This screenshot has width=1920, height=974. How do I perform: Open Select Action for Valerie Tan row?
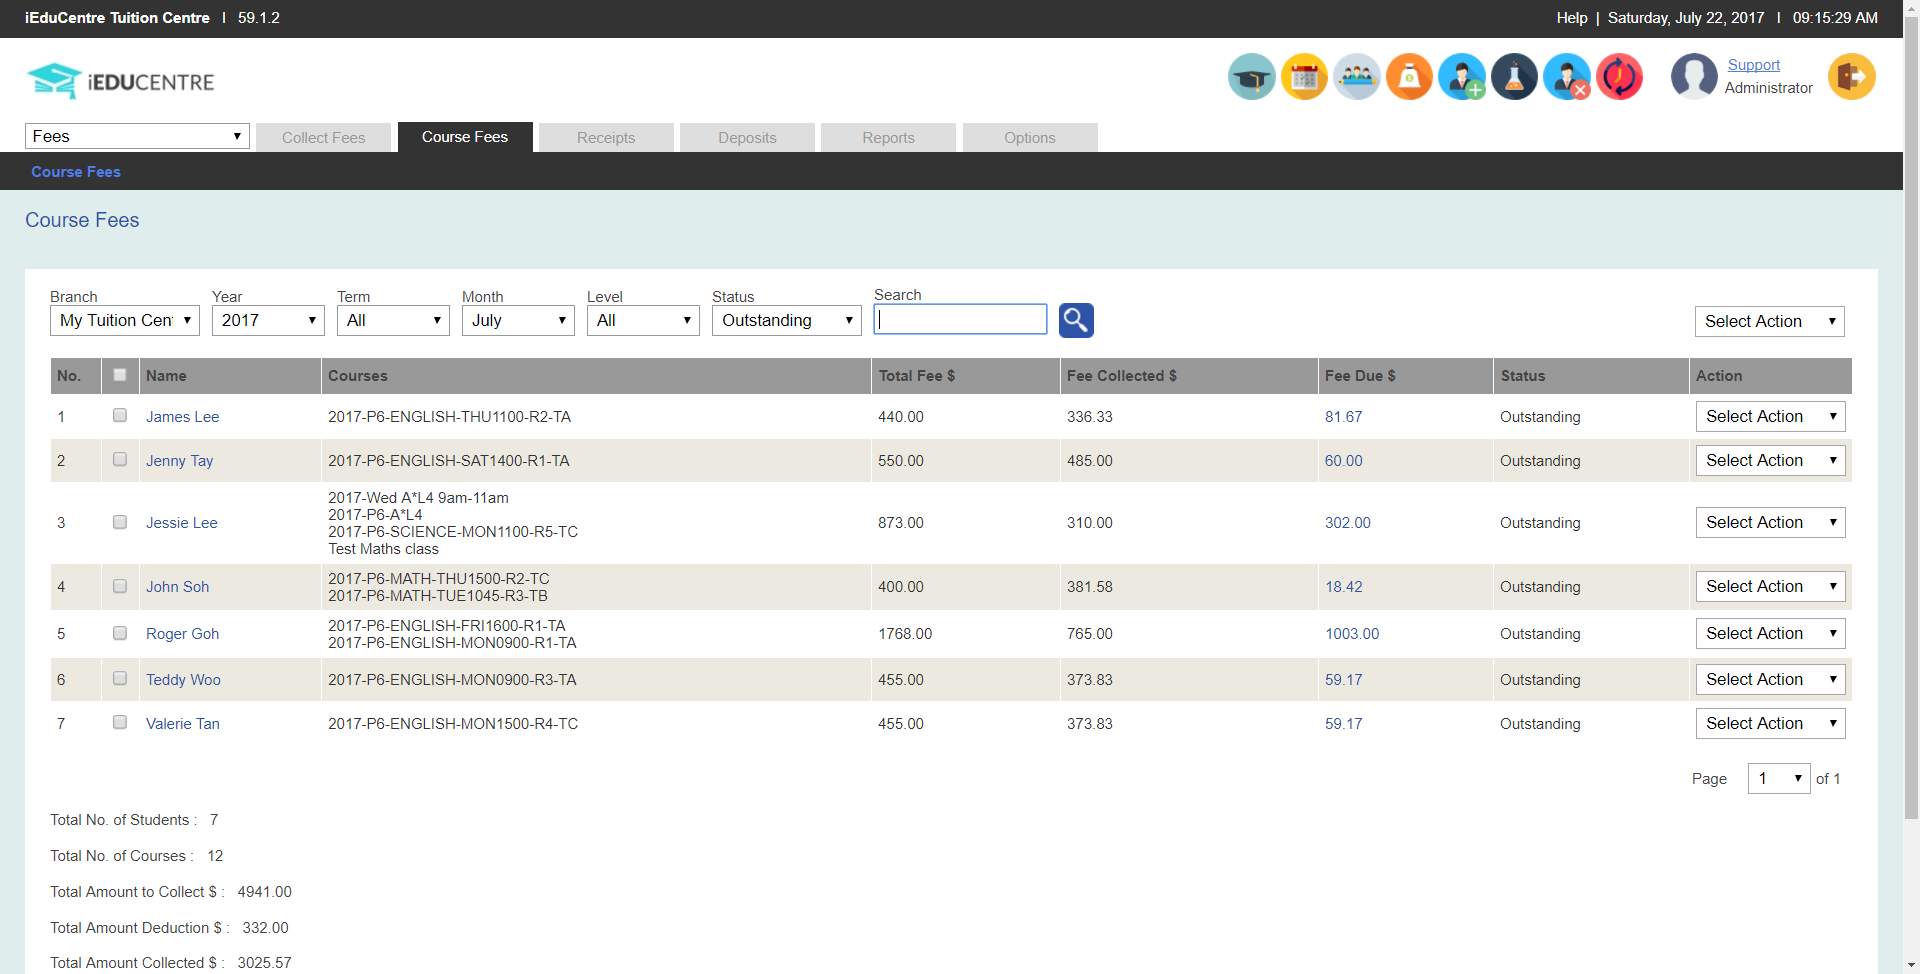(x=1771, y=723)
